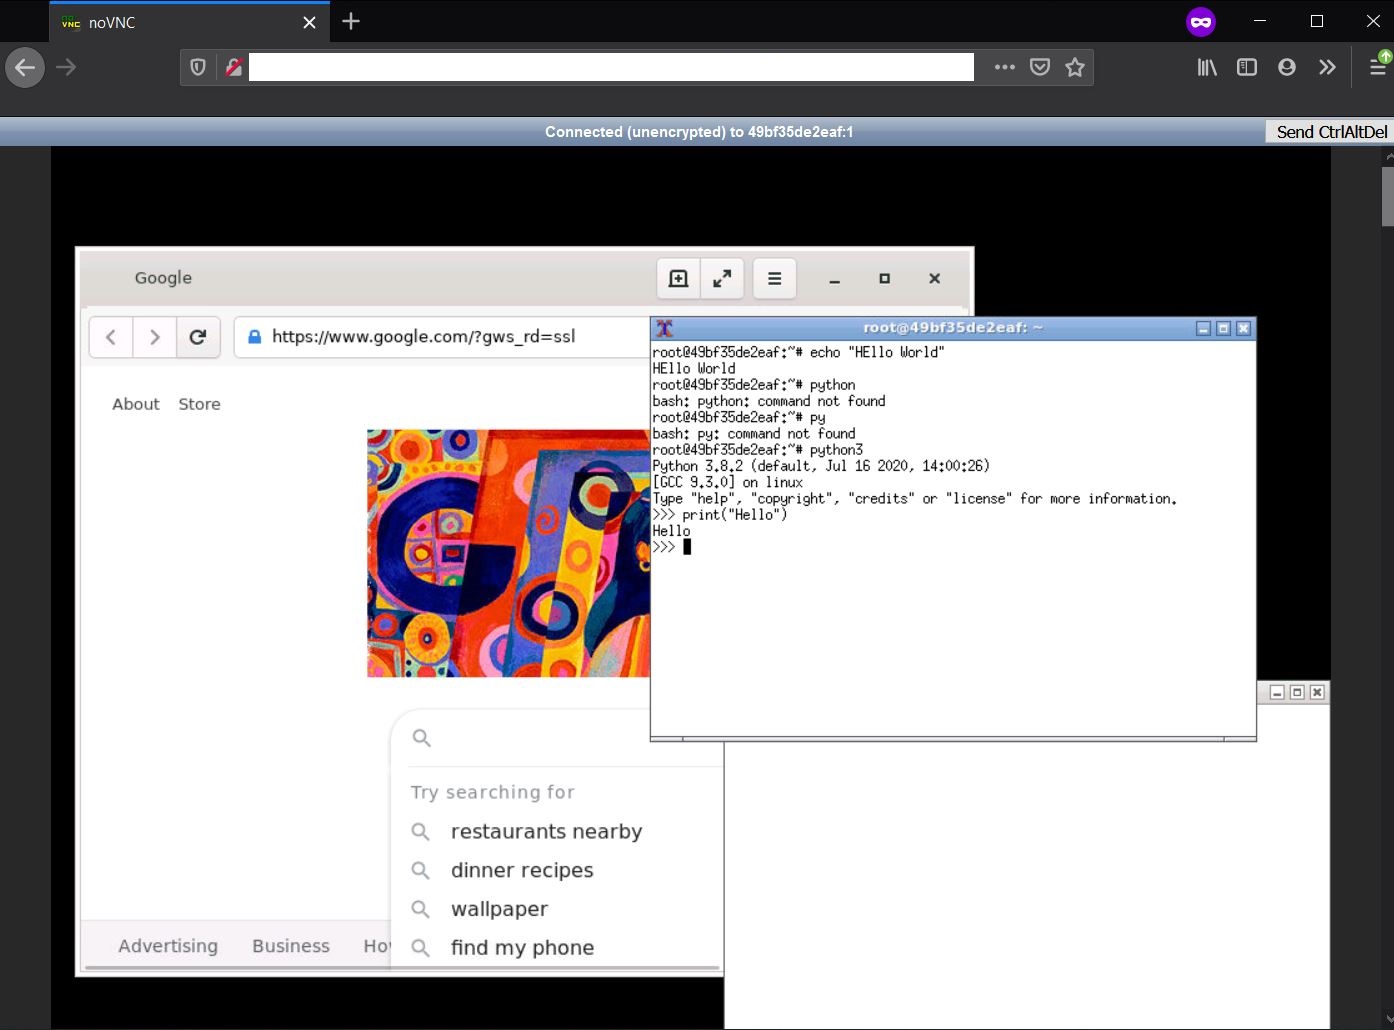Click the 'Python 3.8.2' version line

coord(821,466)
